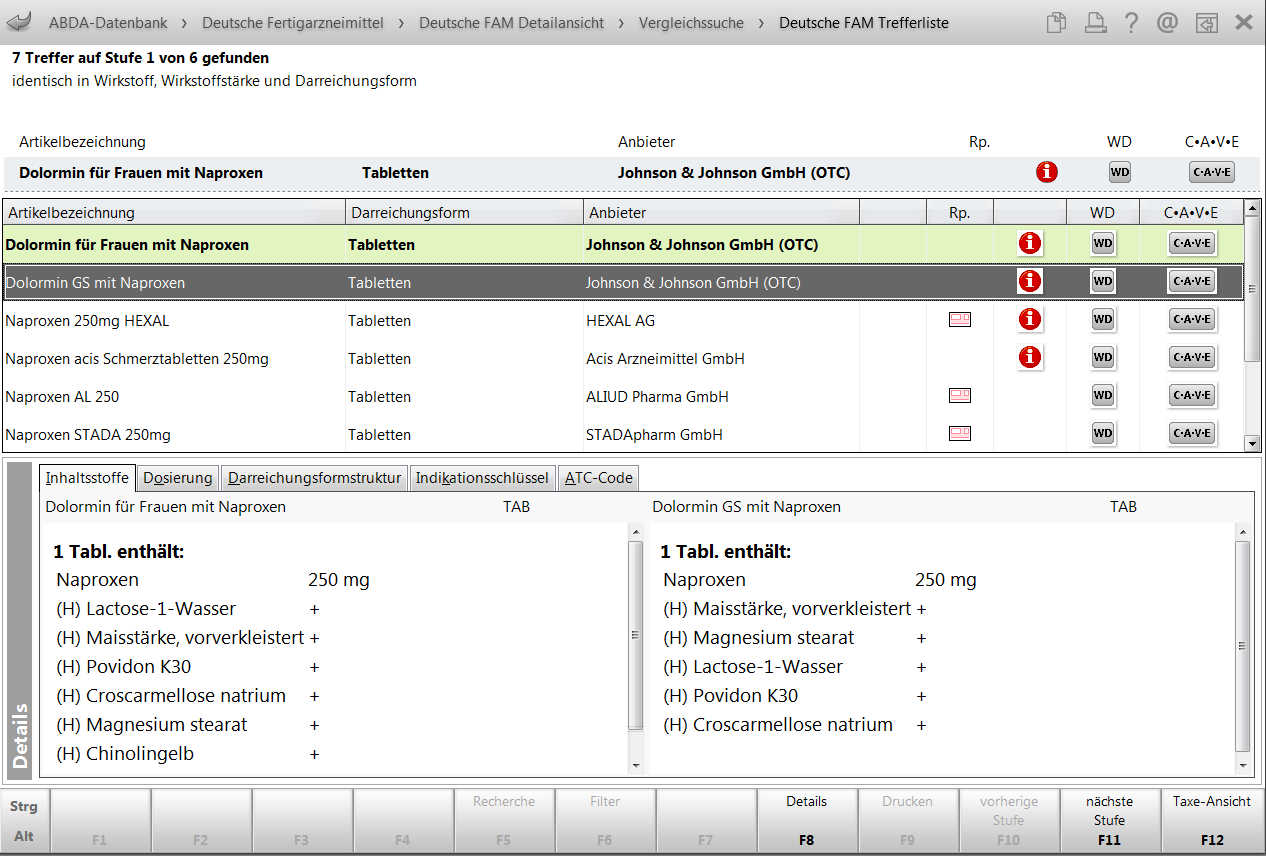Open the ATC-Code tab
The width and height of the screenshot is (1266, 856).
(598, 478)
